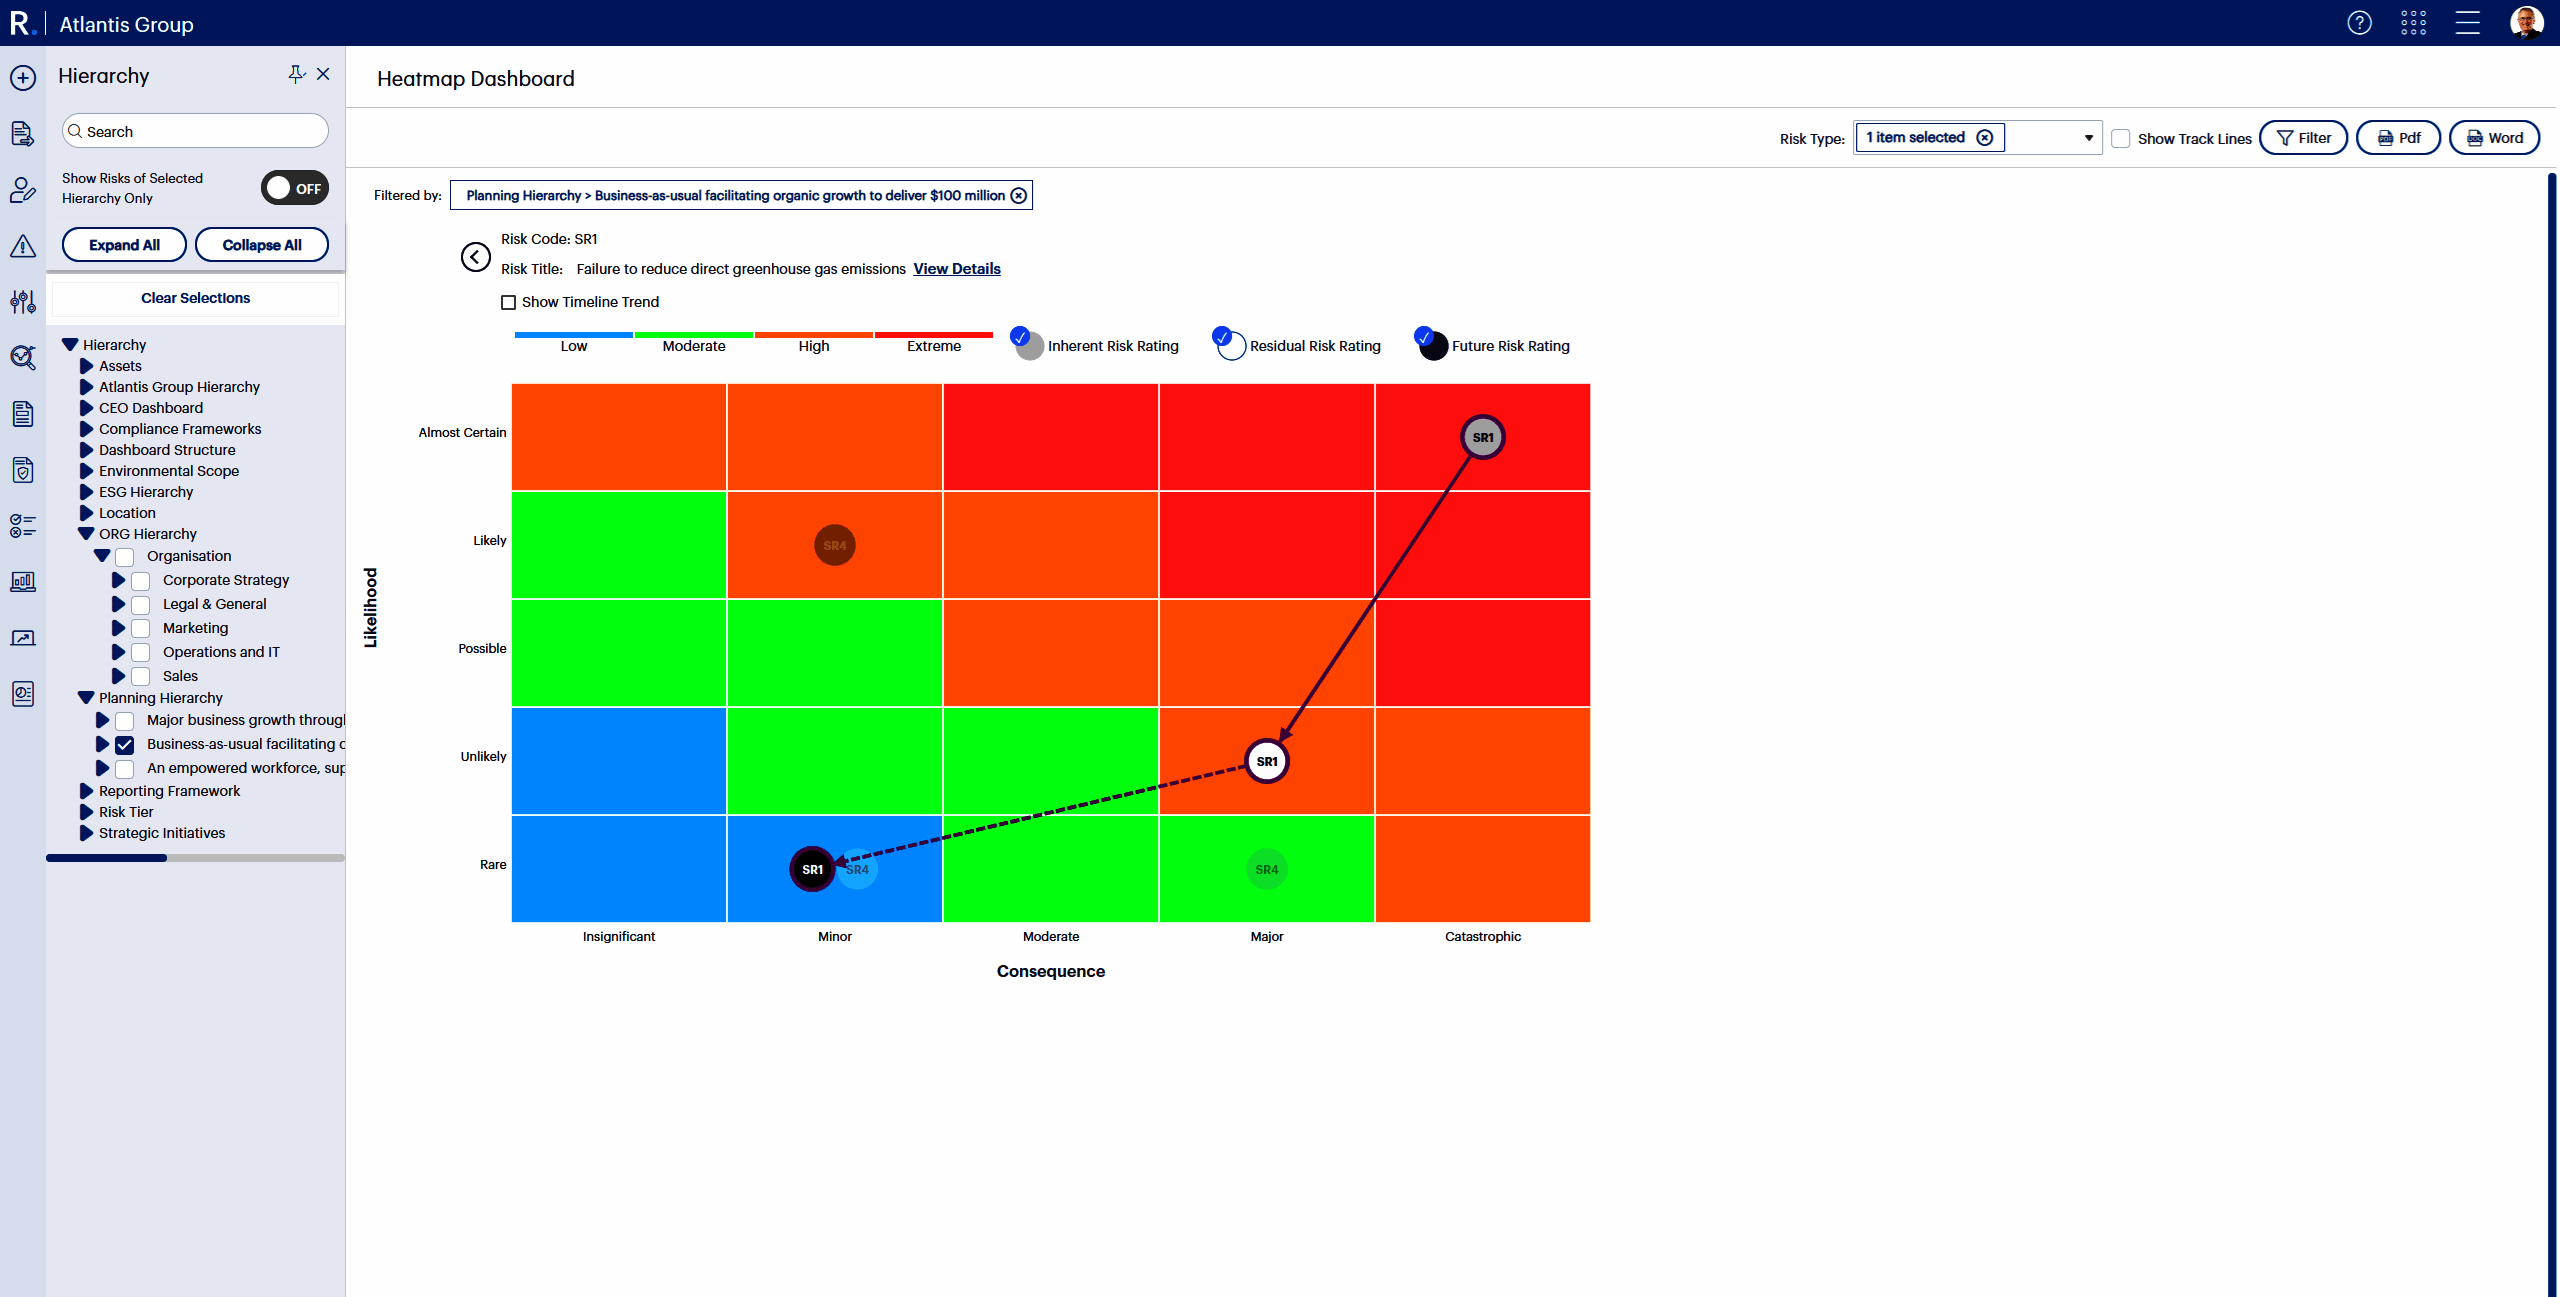Pin the Hierarchy panel
2560x1297 pixels.
tap(296, 74)
